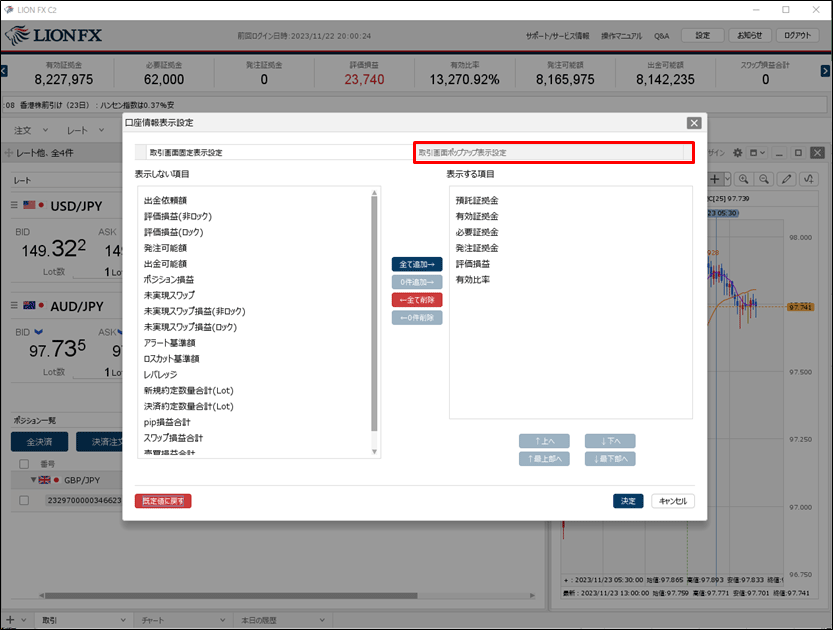Screen dimensions: 833x630
Task: Click the 0件追加→ button
Action: tap(417, 282)
